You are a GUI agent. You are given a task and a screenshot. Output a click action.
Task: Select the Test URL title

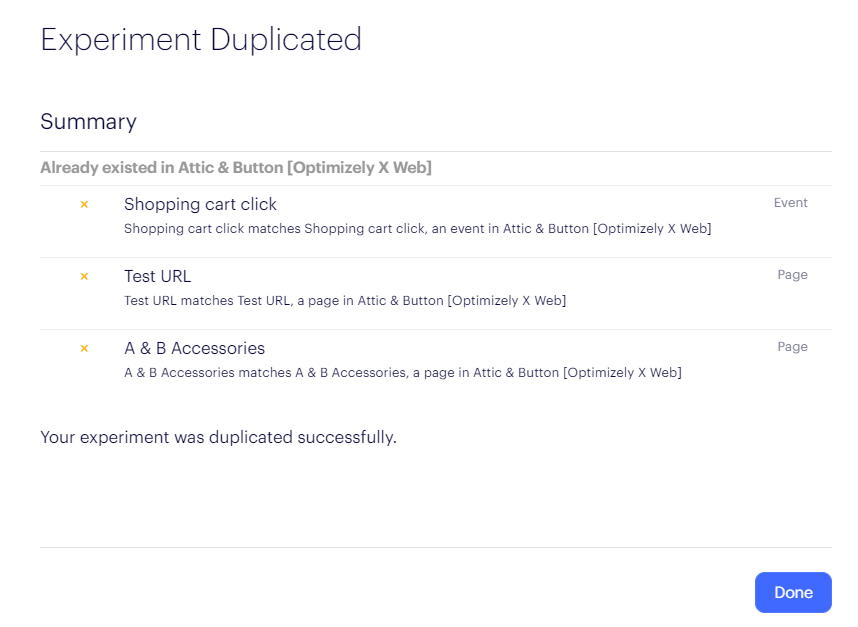point(158,276)
